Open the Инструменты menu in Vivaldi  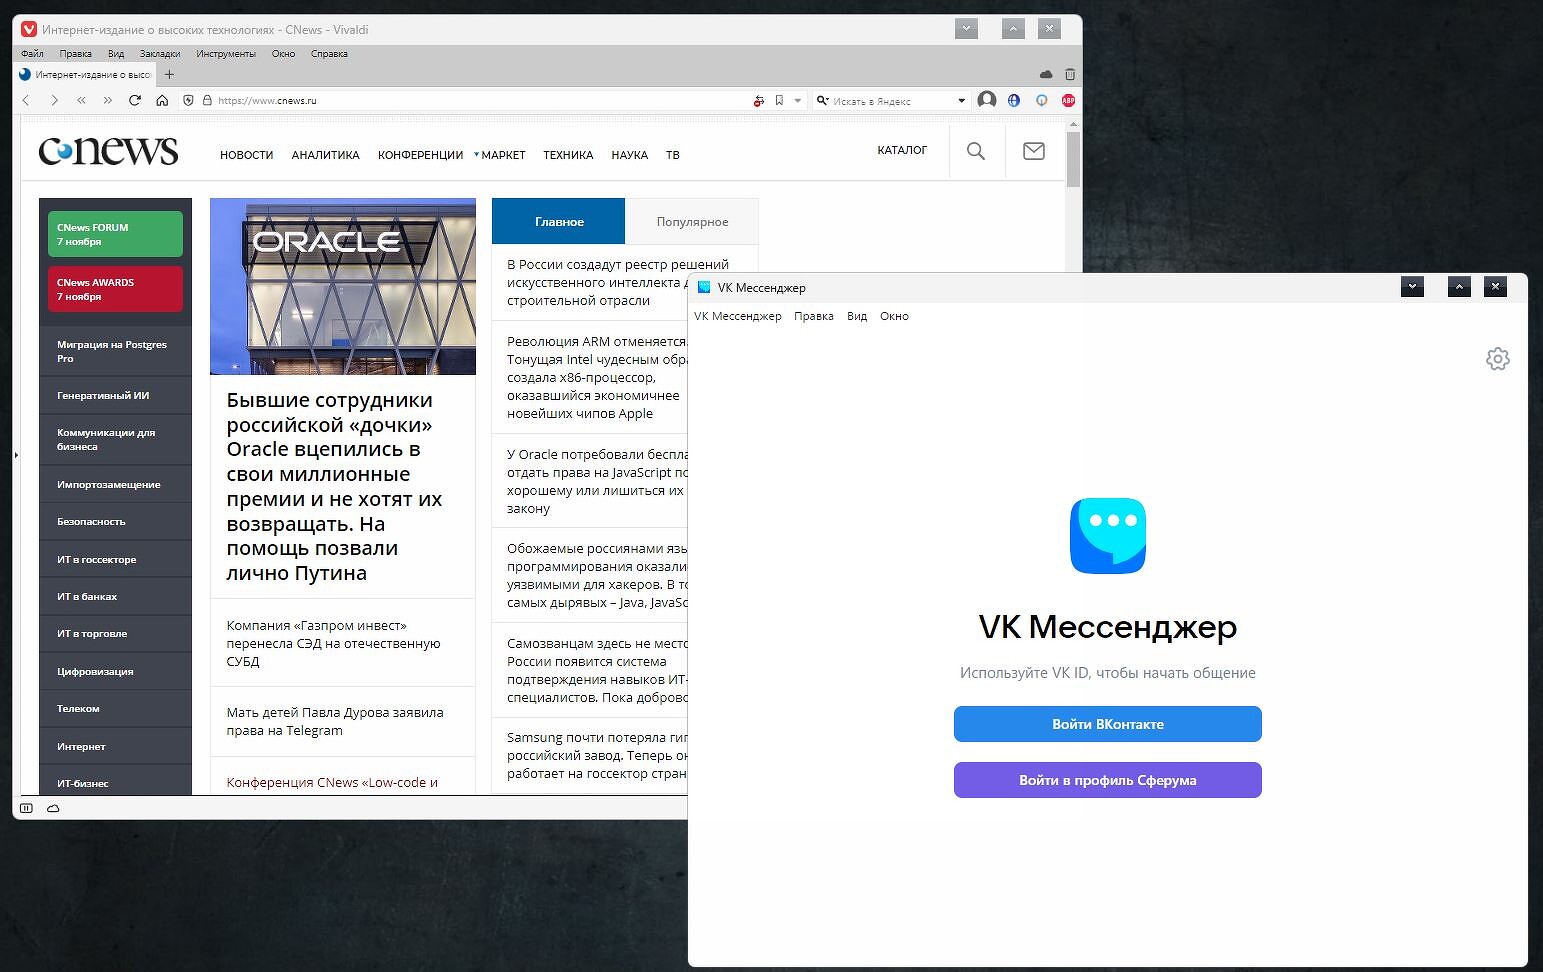226,54
